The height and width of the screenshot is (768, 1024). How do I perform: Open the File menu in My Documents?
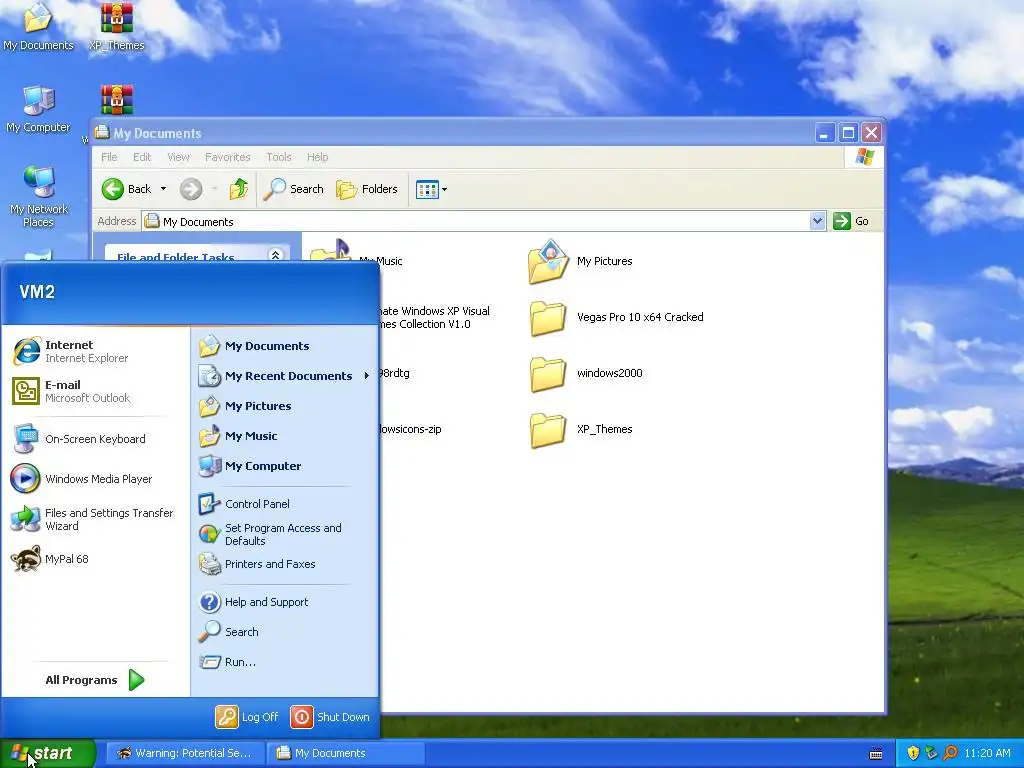(109, 157)
